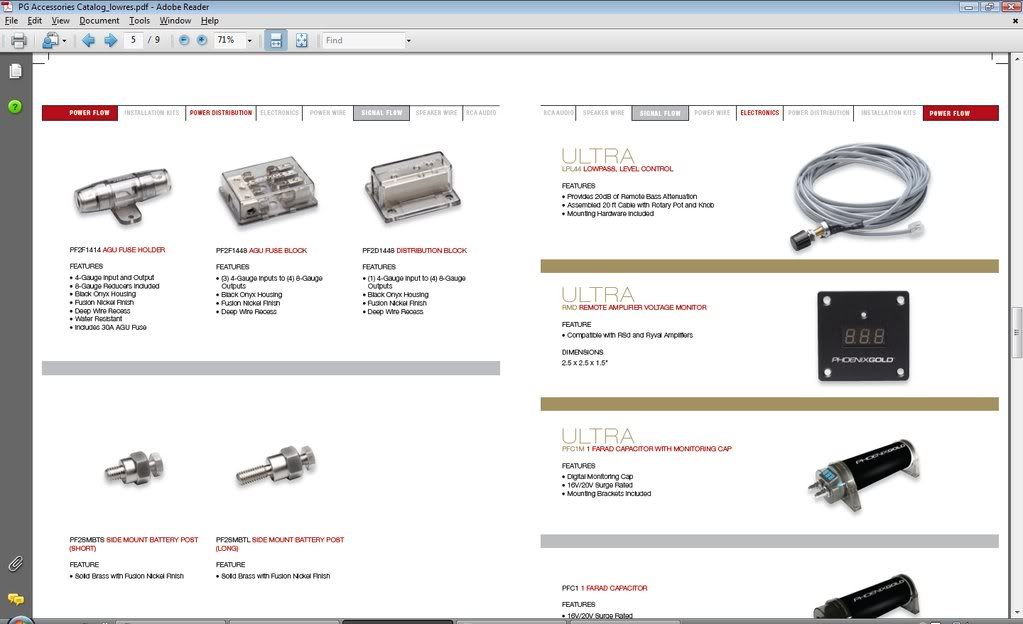This screenshot has height=624, width=1023.
Task: Open the Pages panel in sidebar
Action: click(x=15, y=70)
